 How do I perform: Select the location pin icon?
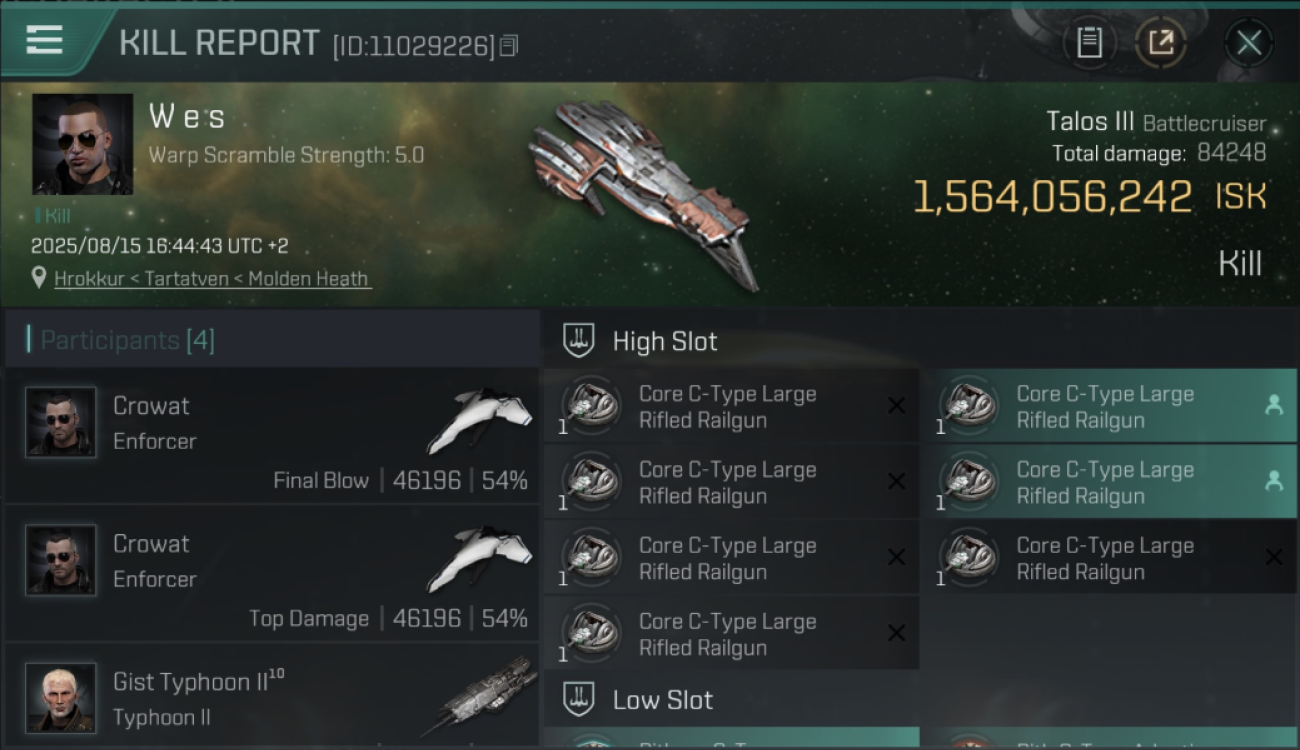tap(39, 278)
